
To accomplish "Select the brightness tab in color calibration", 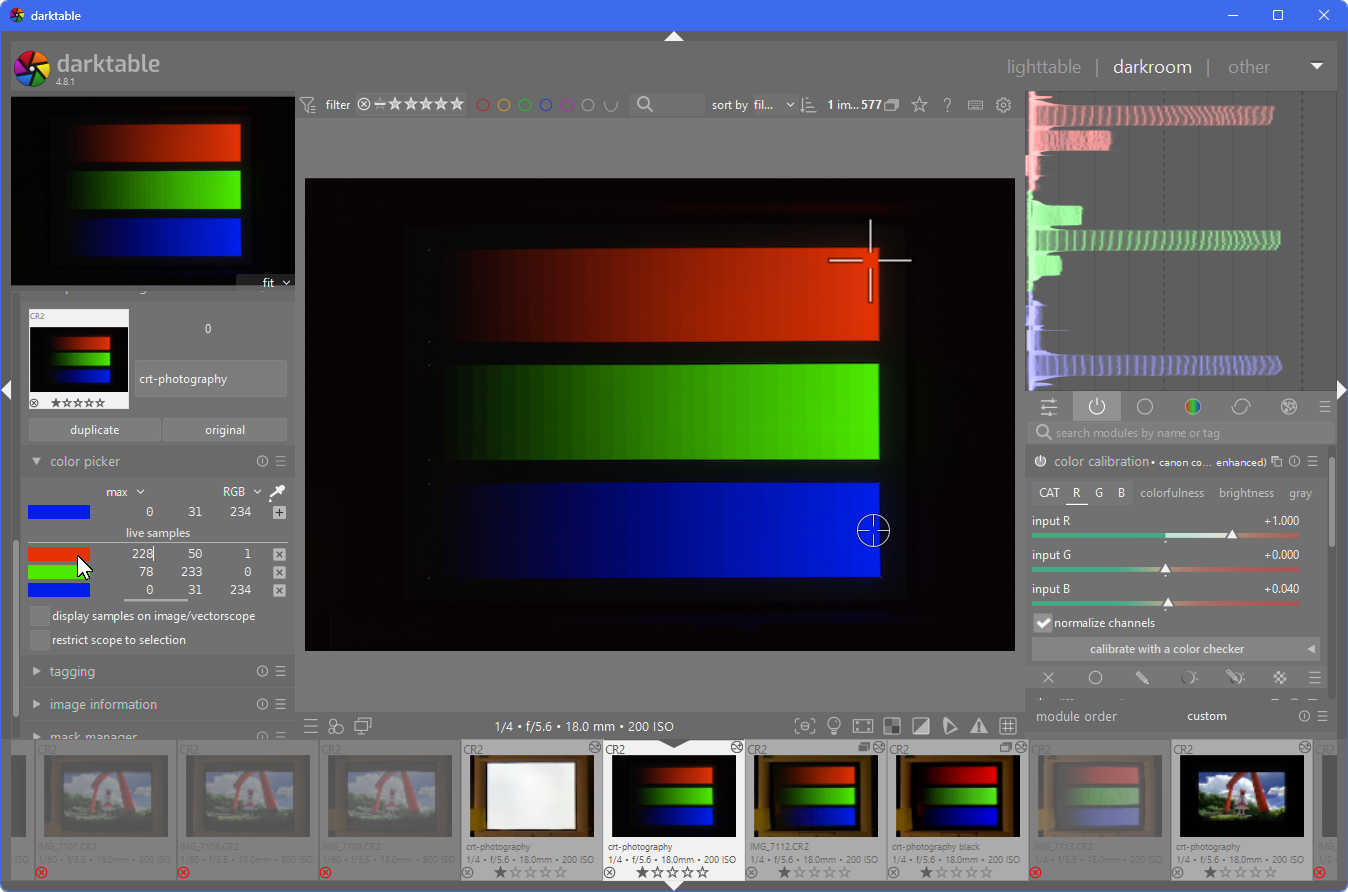I will click(x=1246, y=493).
